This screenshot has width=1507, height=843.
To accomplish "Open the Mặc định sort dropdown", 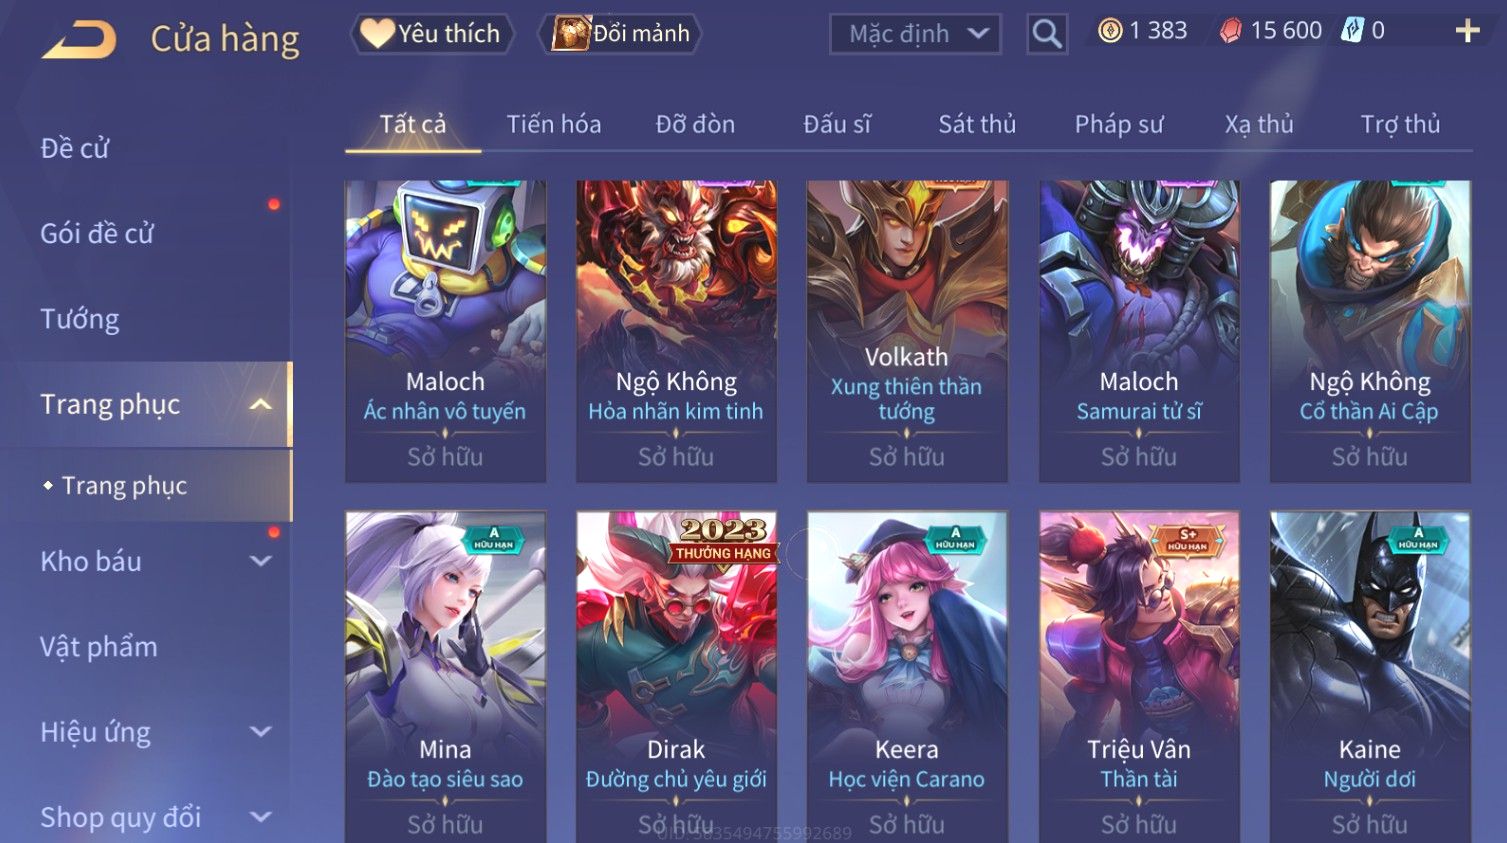I will [915, 34].
